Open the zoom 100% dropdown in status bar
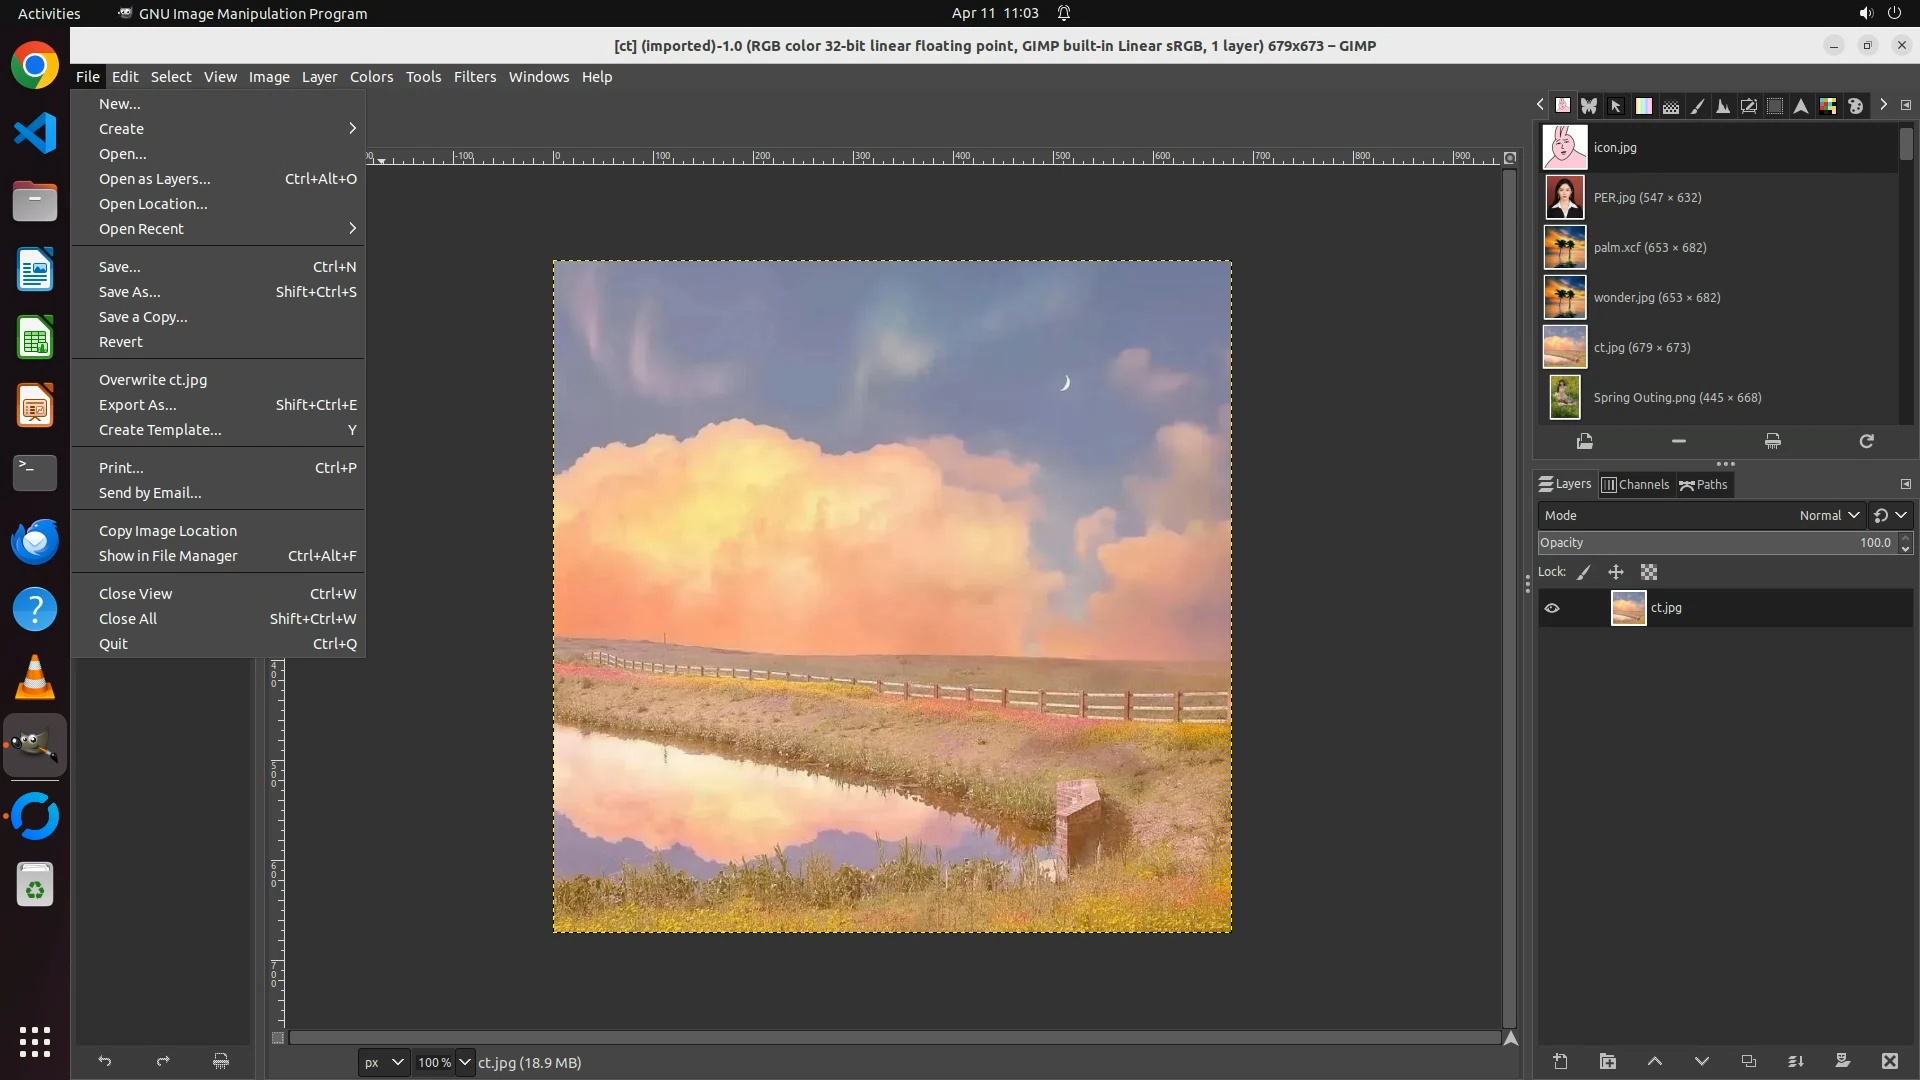This screenshot has height=1080, width=1920. coord(464,1062)
